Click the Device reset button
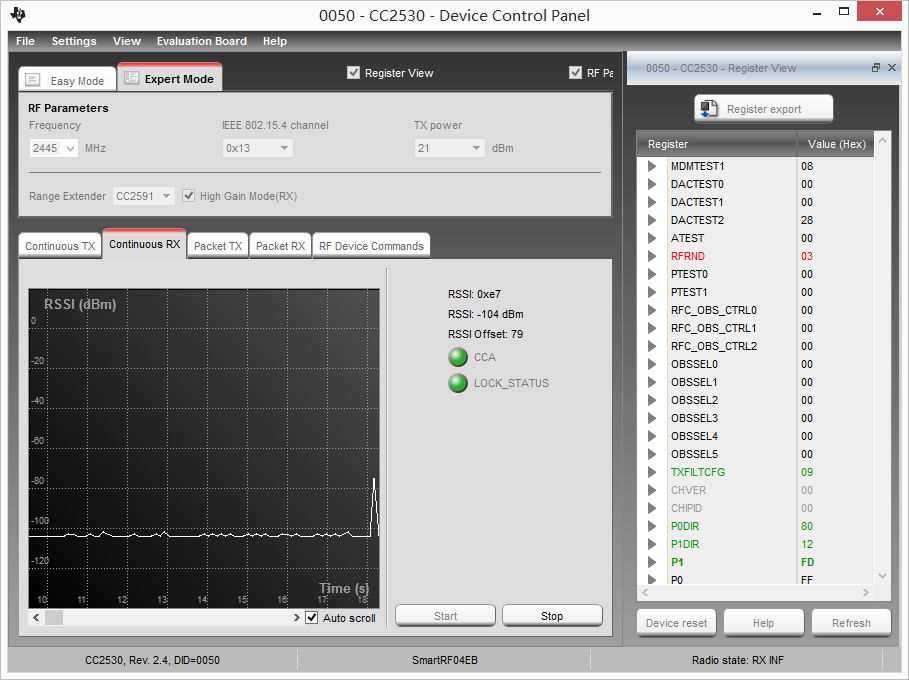Image resolution: width=909 pixels, height=680 pixels. tap(677, 623)
